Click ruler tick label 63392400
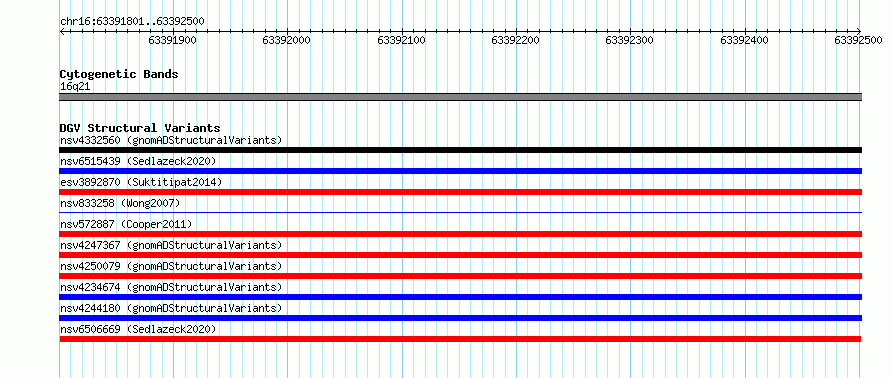 745,40
